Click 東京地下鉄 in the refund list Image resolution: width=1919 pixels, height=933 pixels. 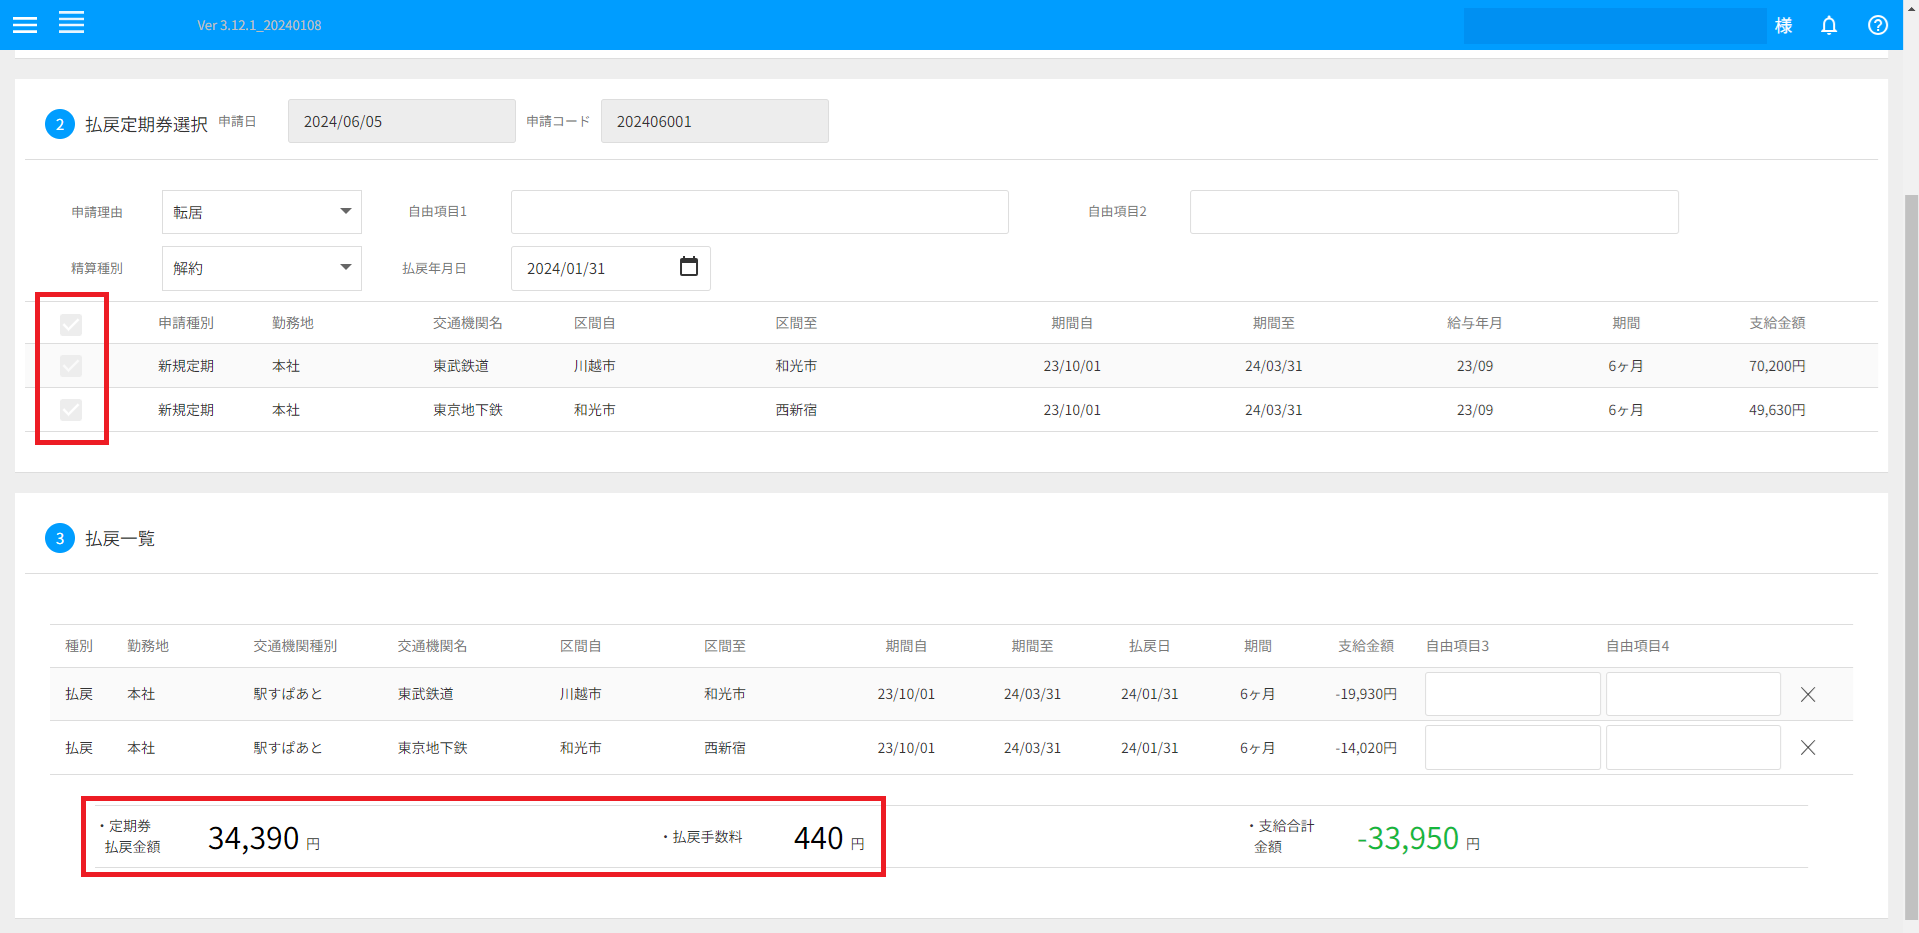click(433, 748)
